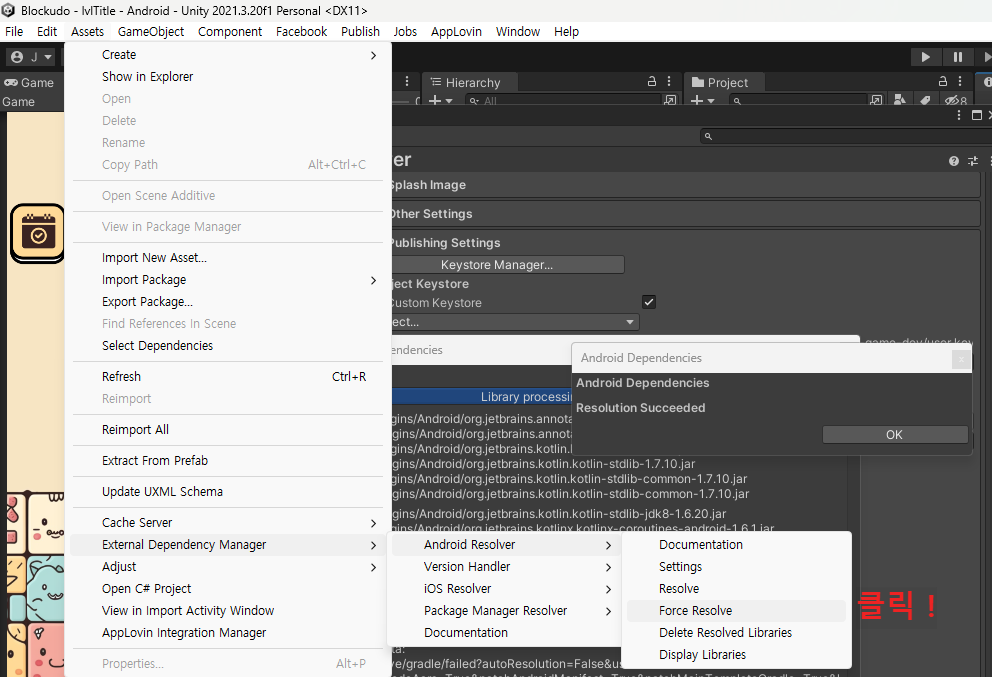Open the File menu
This screenshot has width=992, height=677.
coord(14,32)
